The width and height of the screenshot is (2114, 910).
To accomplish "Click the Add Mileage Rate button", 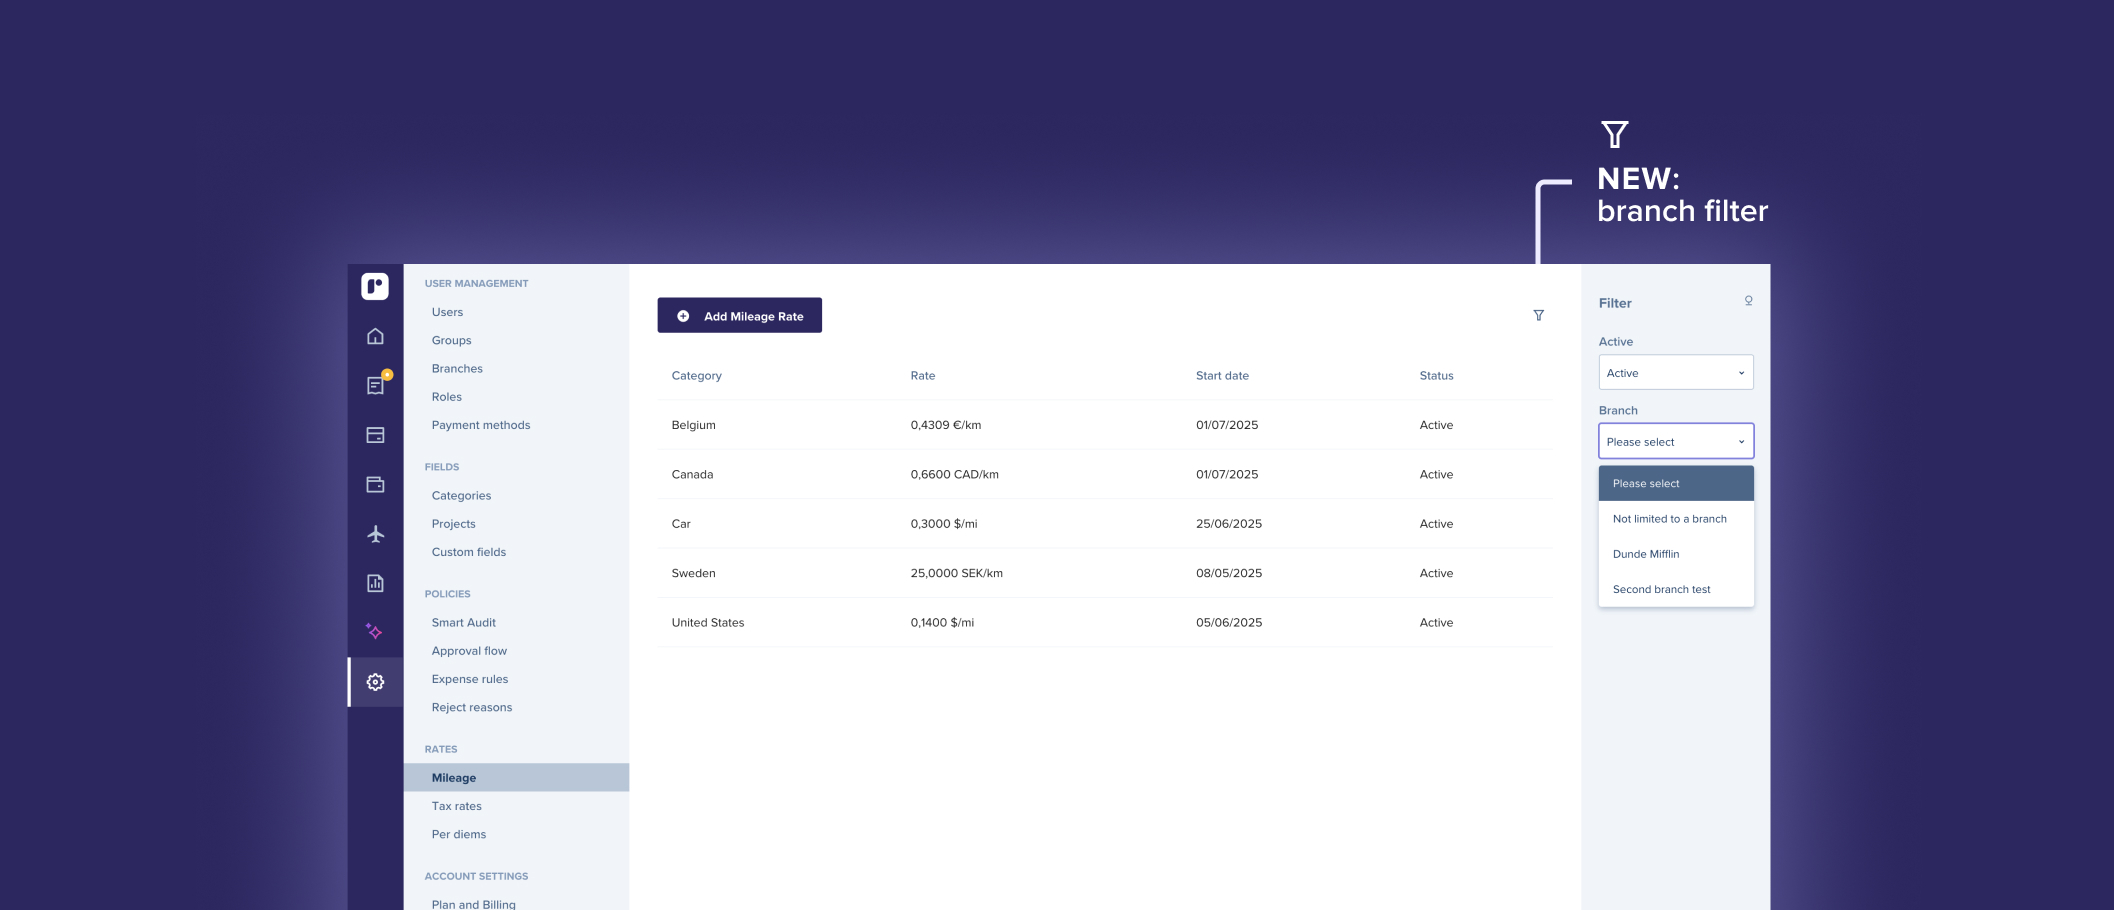I will click(x=739, y=316).
